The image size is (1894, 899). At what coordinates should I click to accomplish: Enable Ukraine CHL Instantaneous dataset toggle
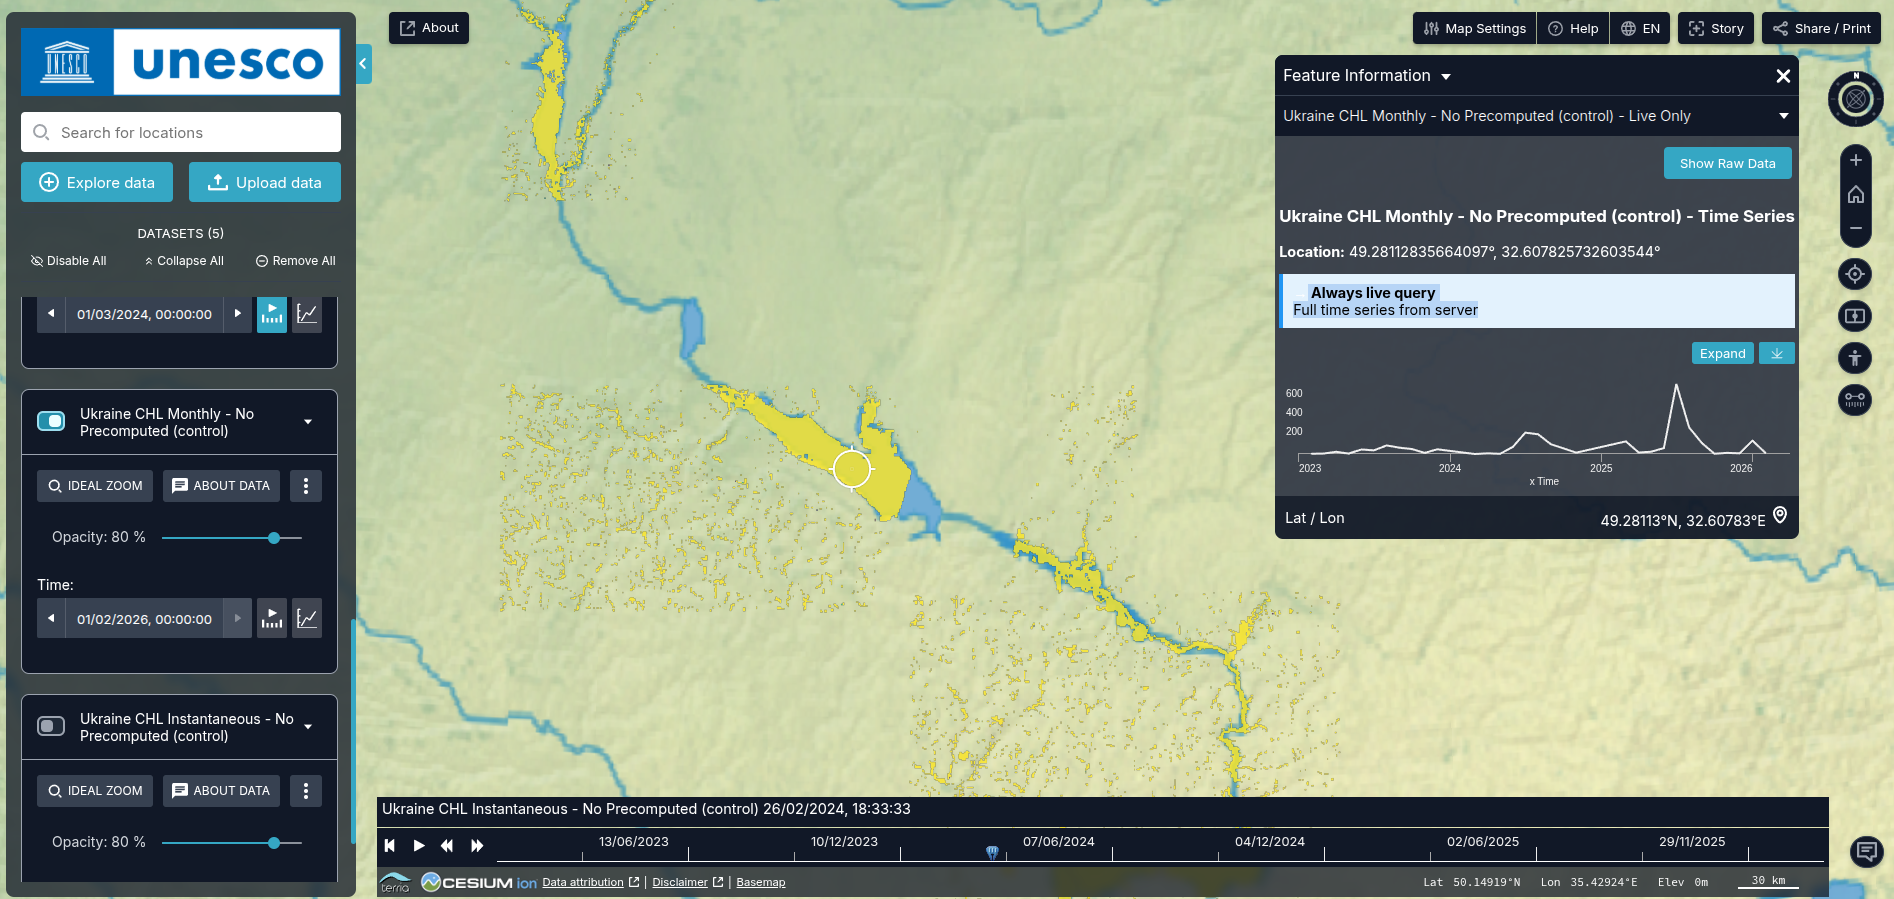[x=51, y=726]
